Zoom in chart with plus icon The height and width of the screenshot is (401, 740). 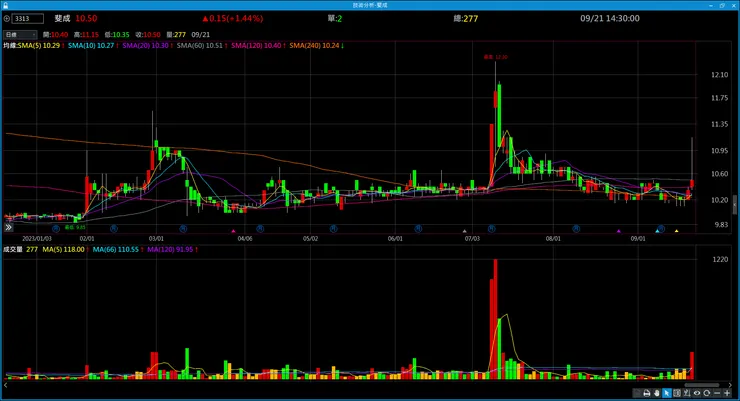coord(727,393)
